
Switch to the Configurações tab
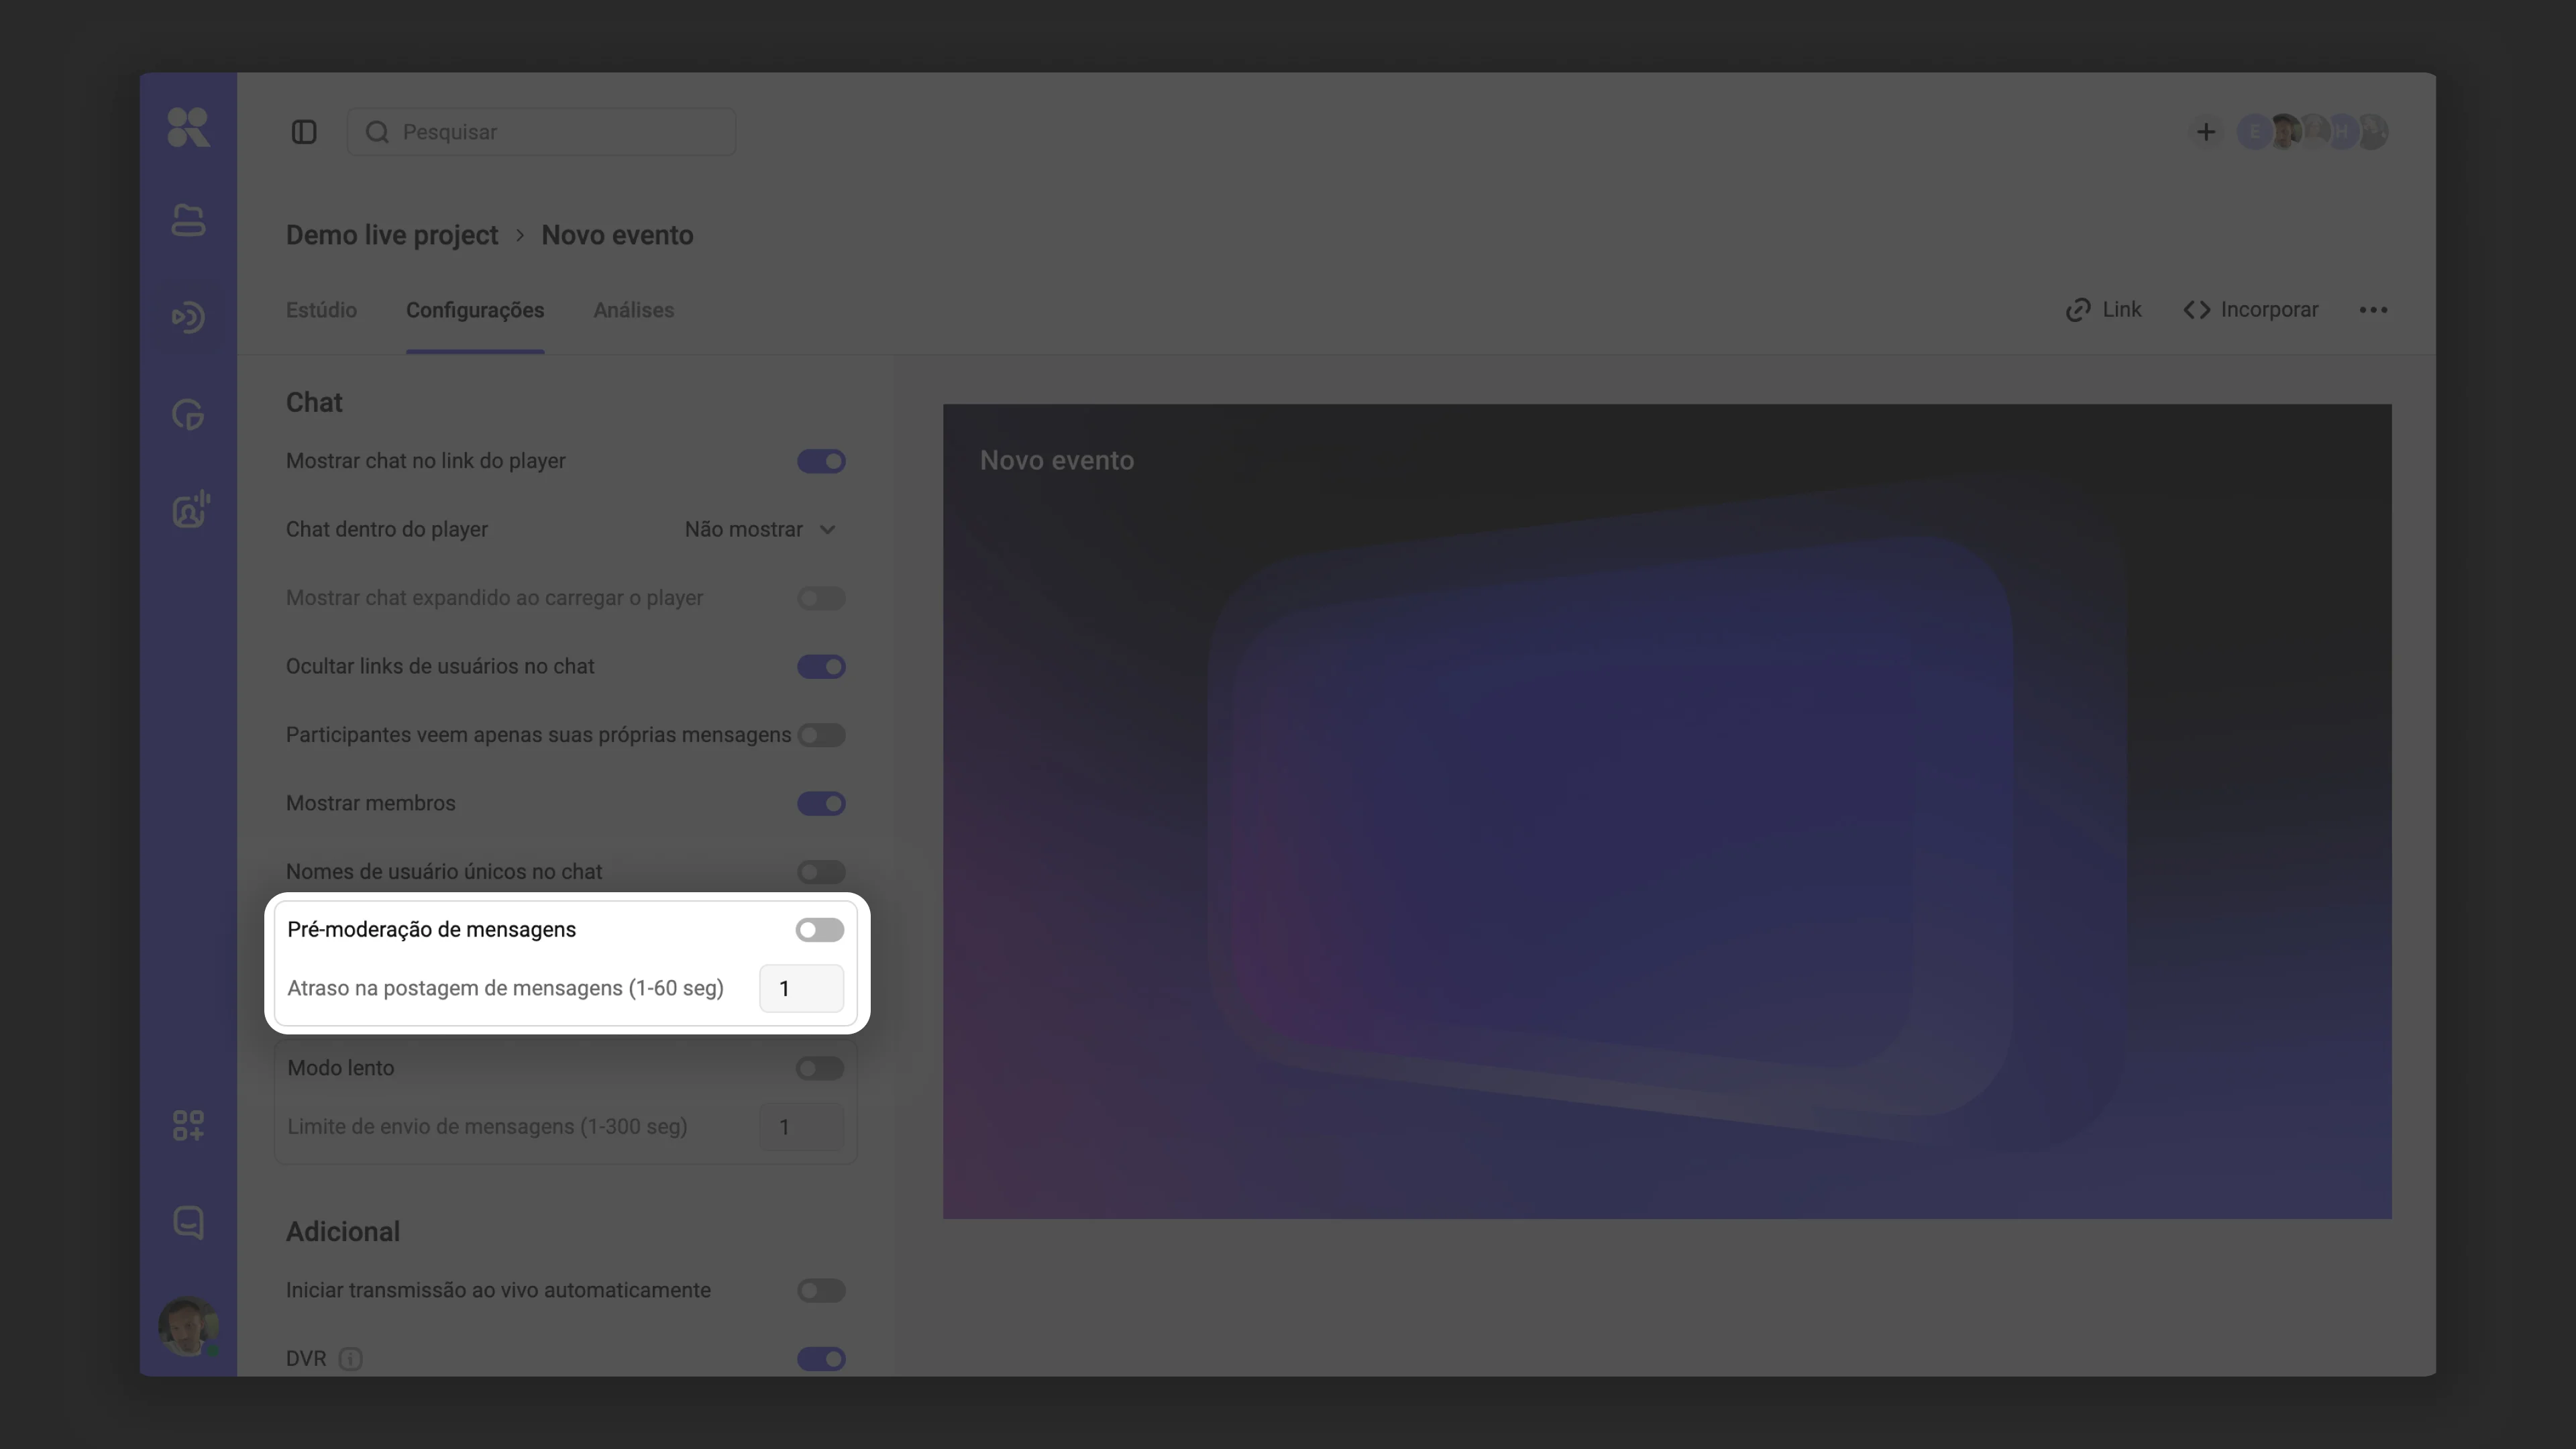[475, 310]
